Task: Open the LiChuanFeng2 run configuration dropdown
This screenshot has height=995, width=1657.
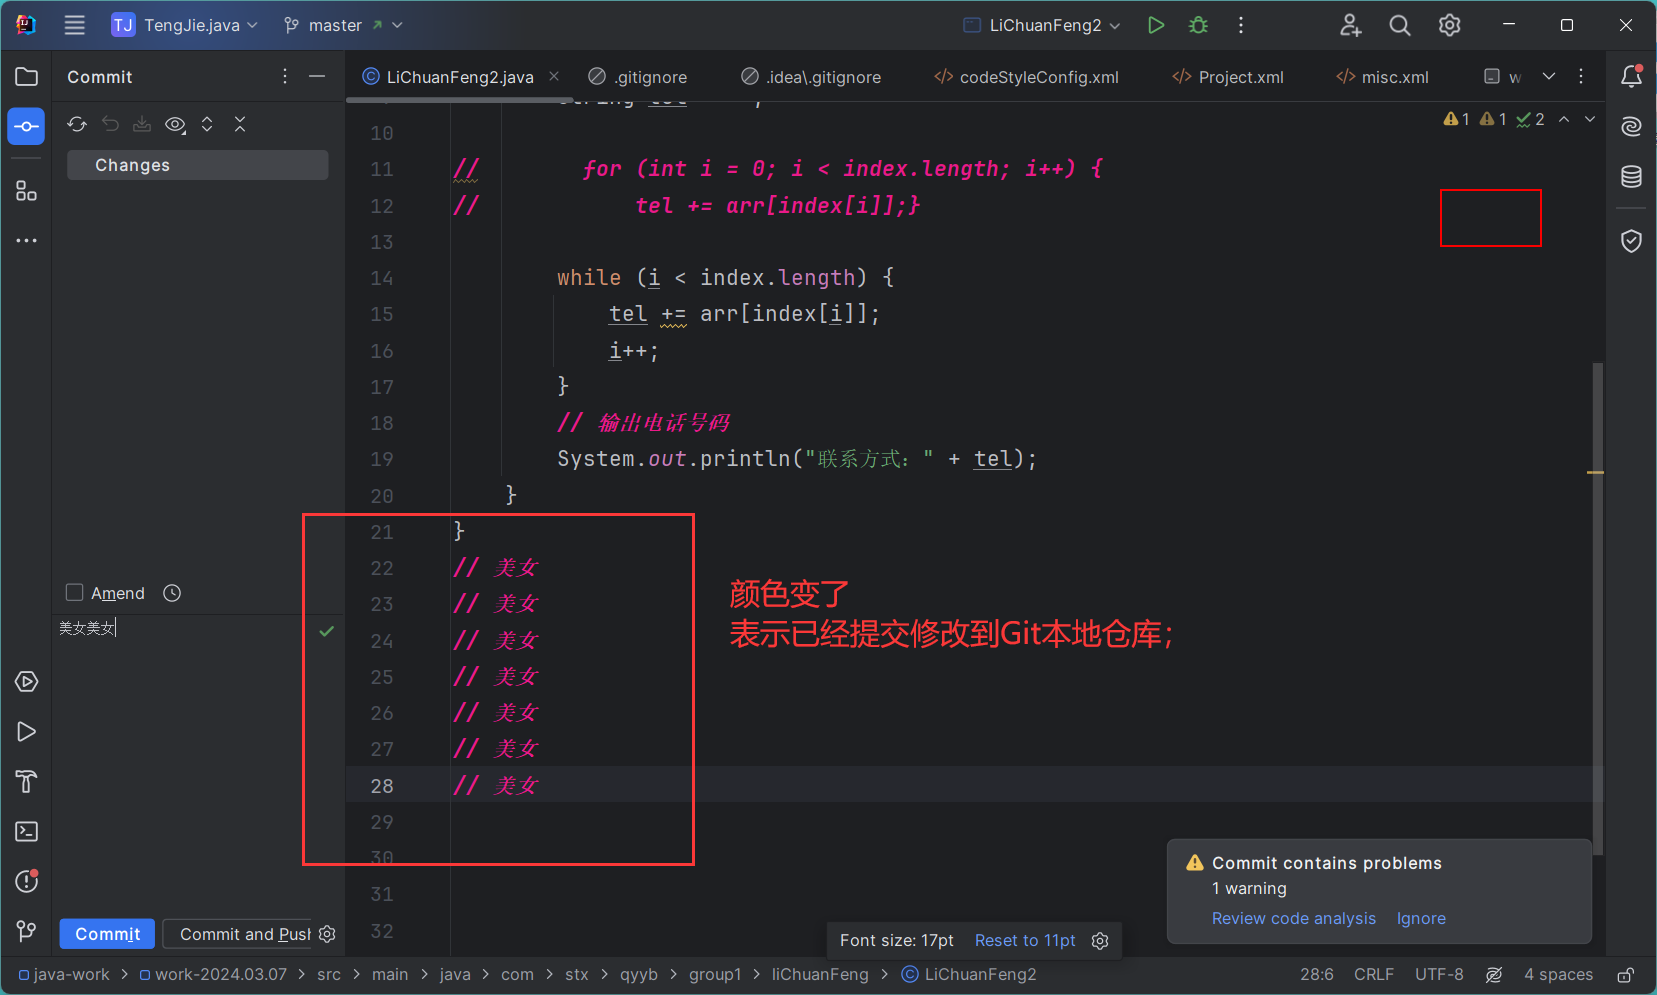Action: 1042,25
